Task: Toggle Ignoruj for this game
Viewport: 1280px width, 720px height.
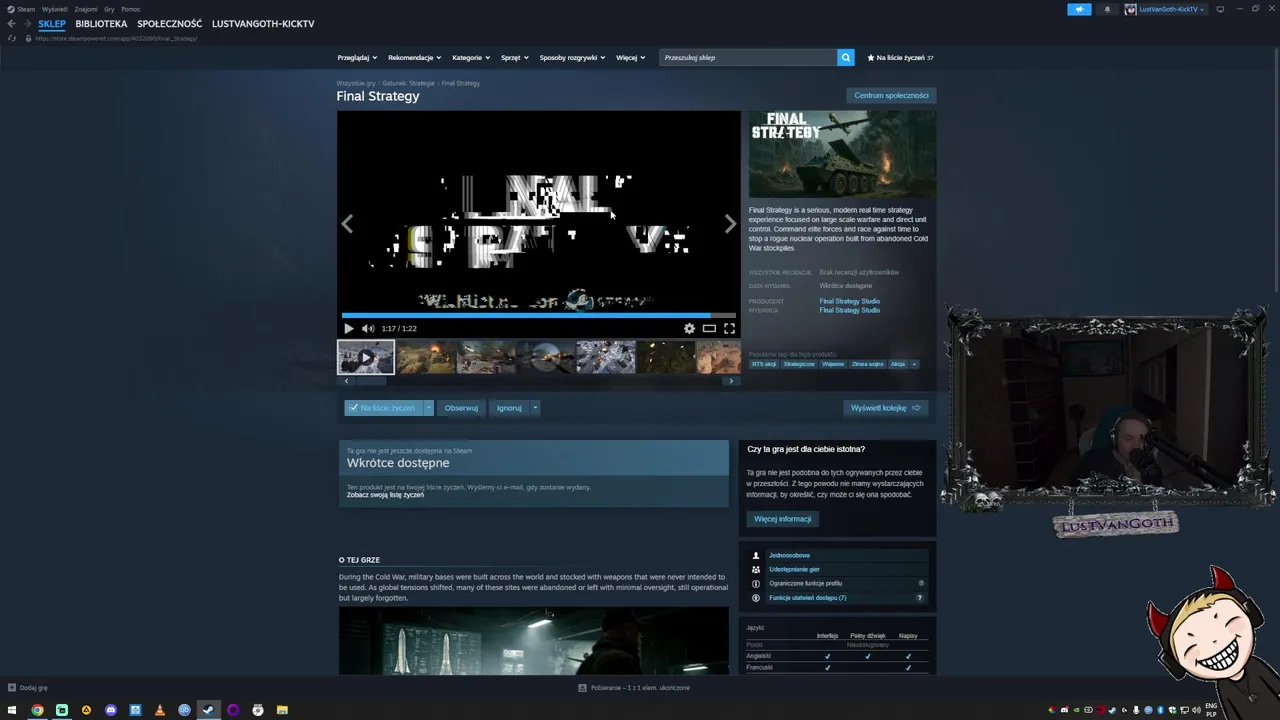Action: (509, 408)
